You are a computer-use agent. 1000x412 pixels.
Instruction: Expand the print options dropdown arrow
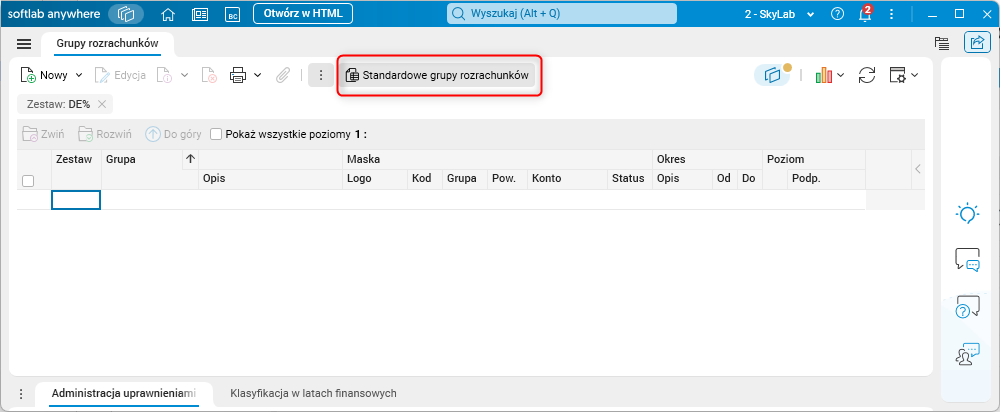click(x=258, y=75)
